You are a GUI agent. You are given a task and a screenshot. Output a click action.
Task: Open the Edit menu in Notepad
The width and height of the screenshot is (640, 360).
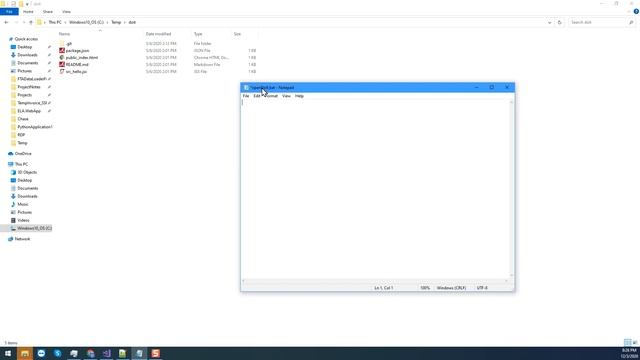click(x=257, y=96)
